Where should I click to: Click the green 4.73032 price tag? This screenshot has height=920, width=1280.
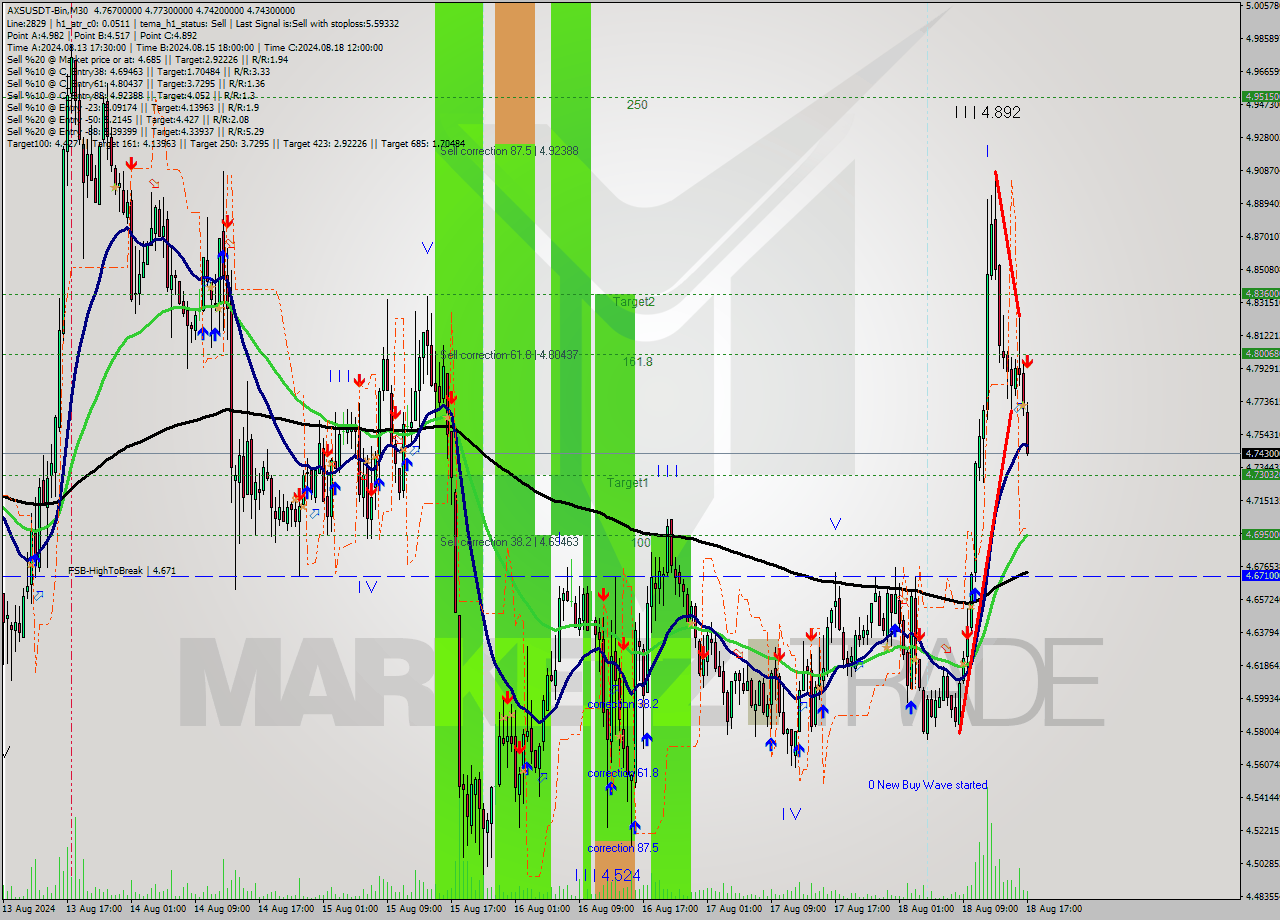click(x=1260, y=475)
